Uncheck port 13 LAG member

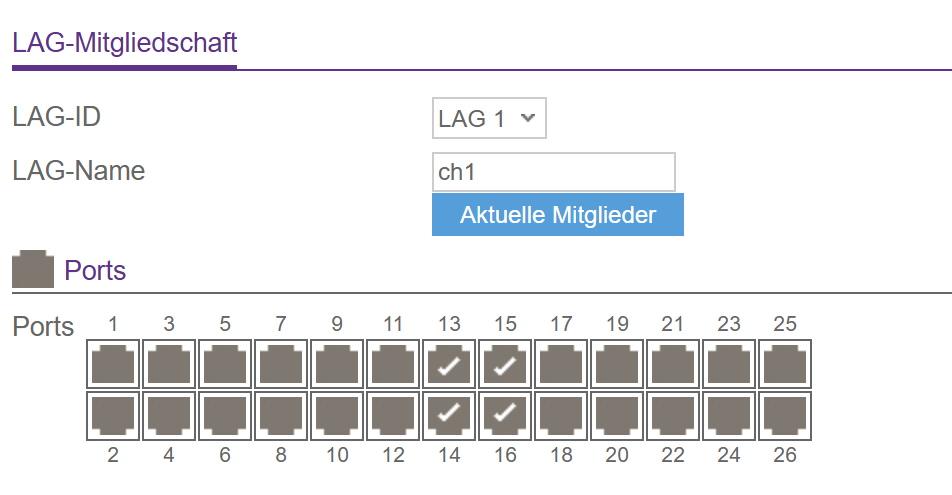[x=449, y=365]
